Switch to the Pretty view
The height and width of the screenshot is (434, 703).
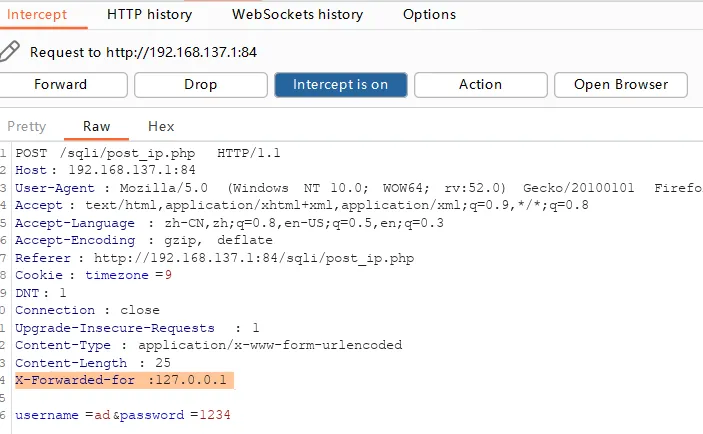27,126
